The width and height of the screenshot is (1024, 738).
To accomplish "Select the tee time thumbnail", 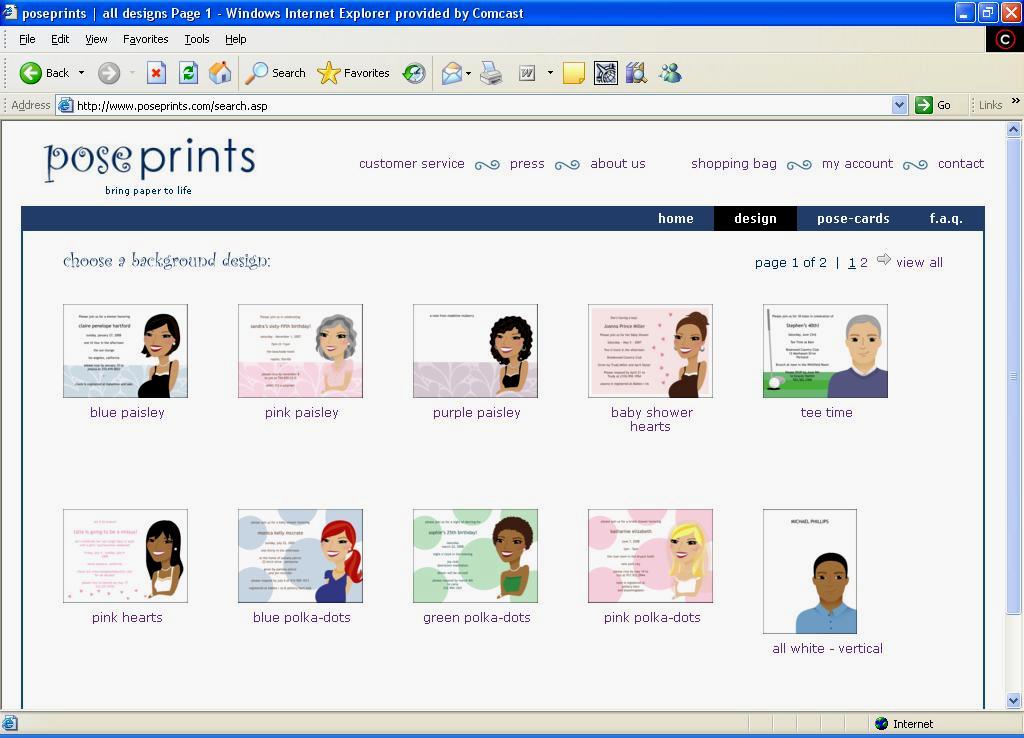I will click(825, 351).
